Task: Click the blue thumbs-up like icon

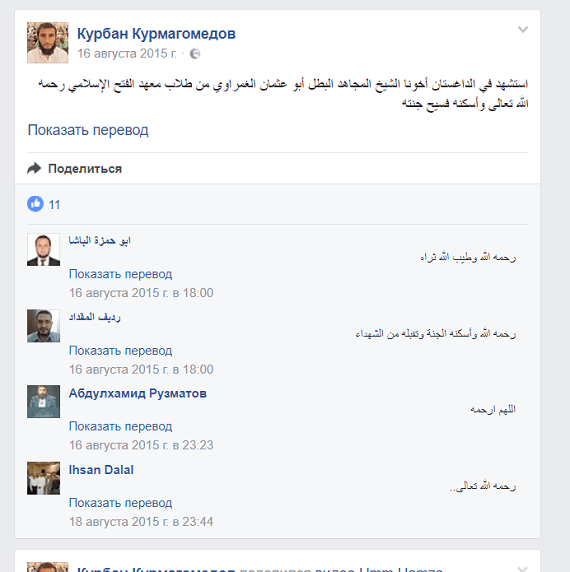Action: [35, 204]
